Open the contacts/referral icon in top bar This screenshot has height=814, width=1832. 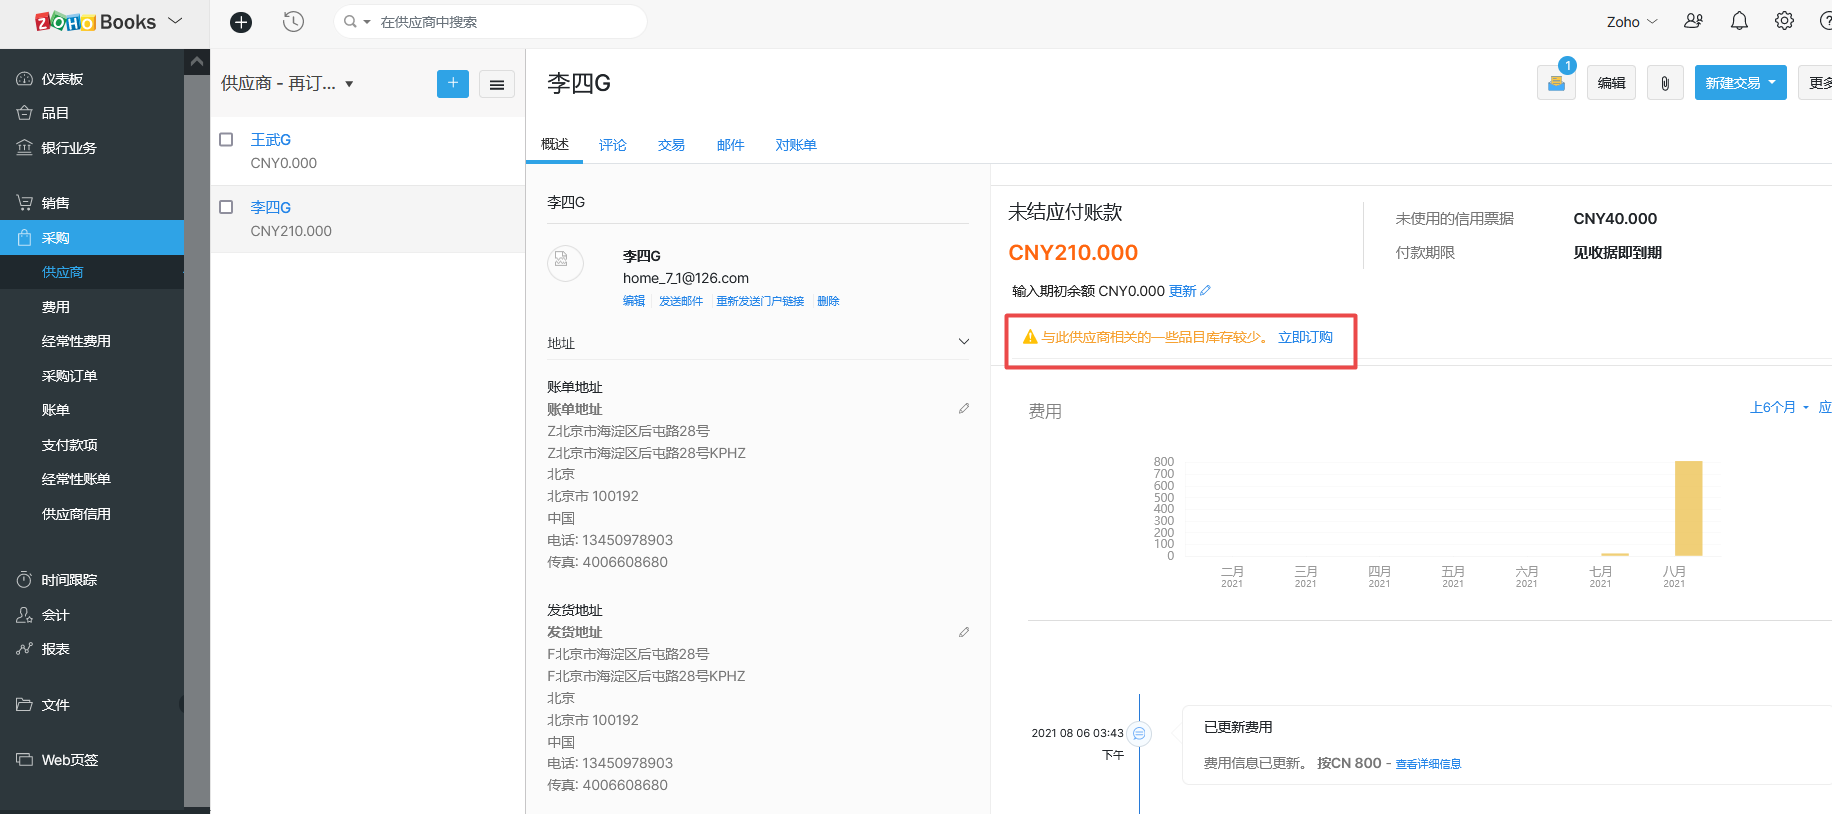click(1693, 21)
